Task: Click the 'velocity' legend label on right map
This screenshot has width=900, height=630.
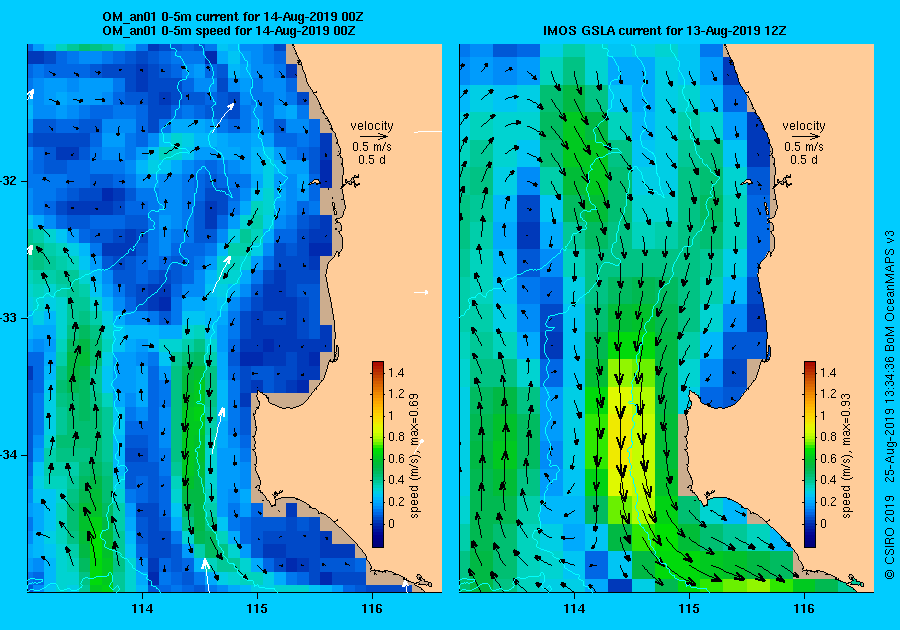Action: (x=804, y=126)
